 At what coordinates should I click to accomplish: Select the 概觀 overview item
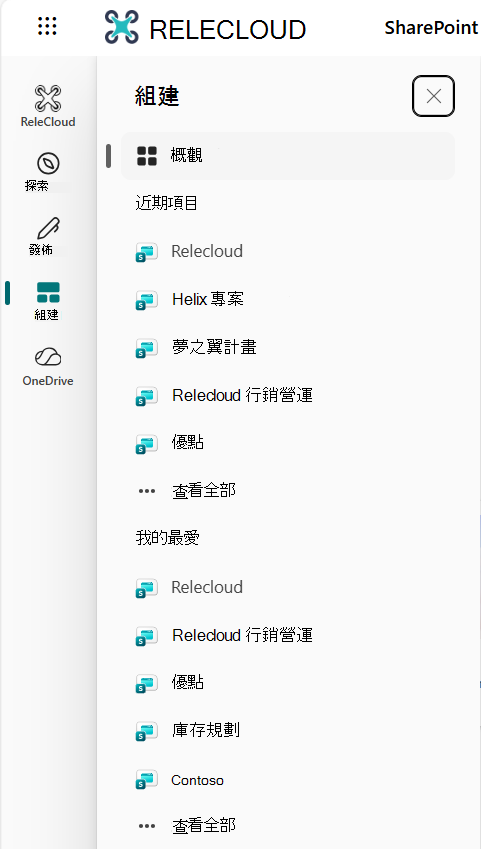tap(288, 156)
